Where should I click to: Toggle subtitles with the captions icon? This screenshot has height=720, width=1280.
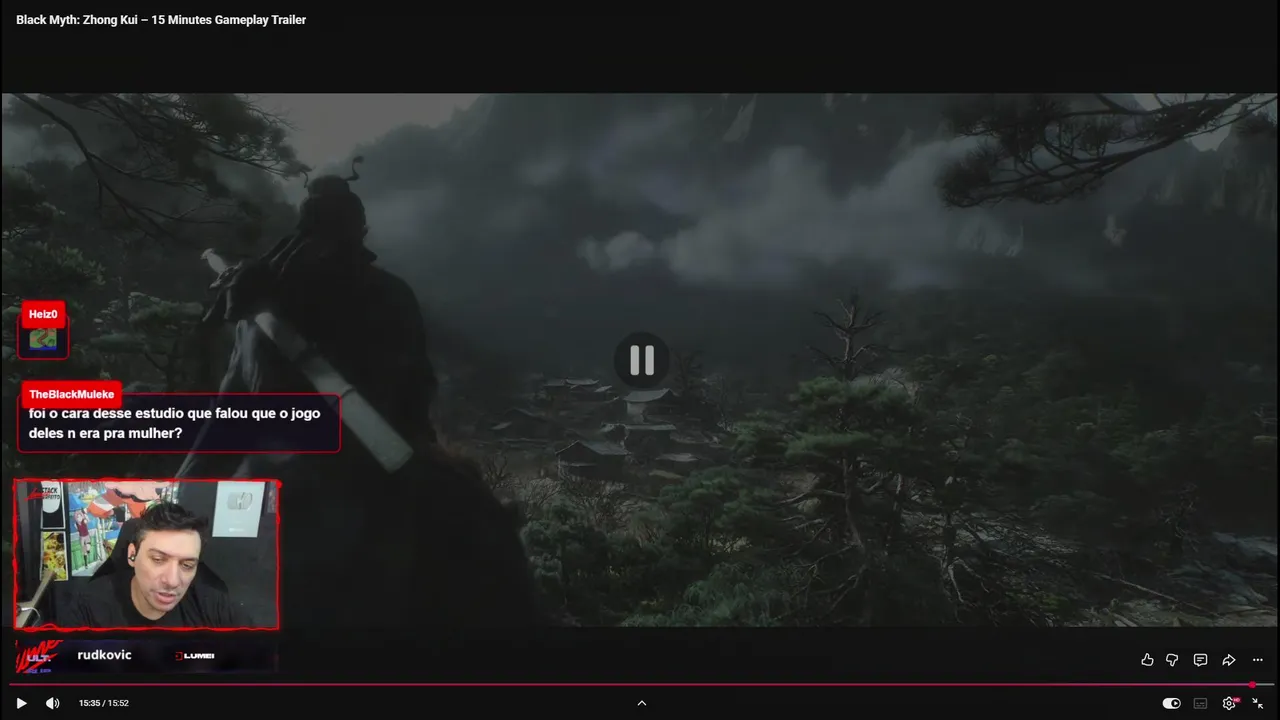coord(1200,703)
